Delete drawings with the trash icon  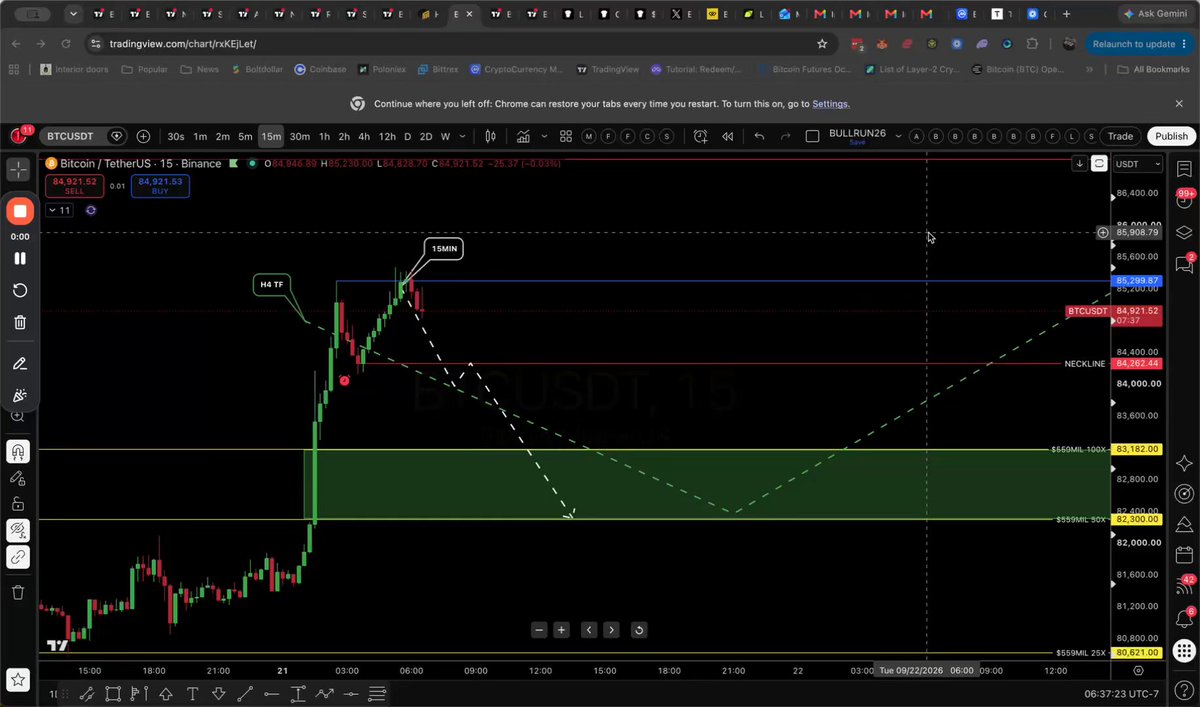click(x=18, y=592)
